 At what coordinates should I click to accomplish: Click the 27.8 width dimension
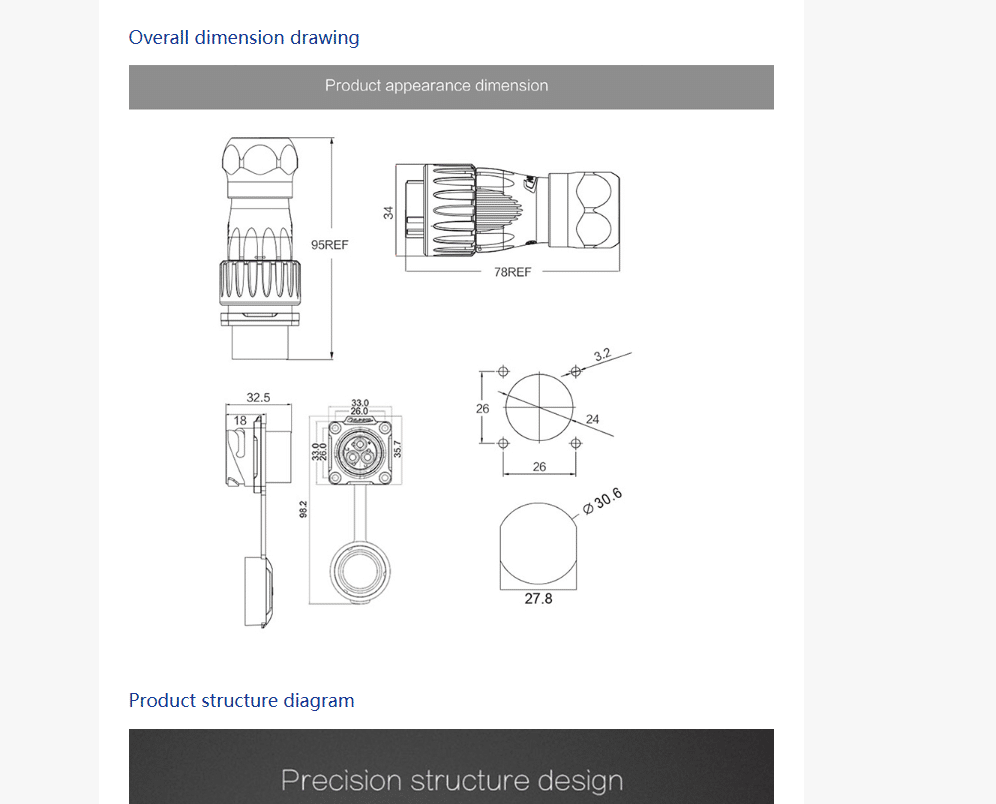pyautogui.click(x=538, y=599)
